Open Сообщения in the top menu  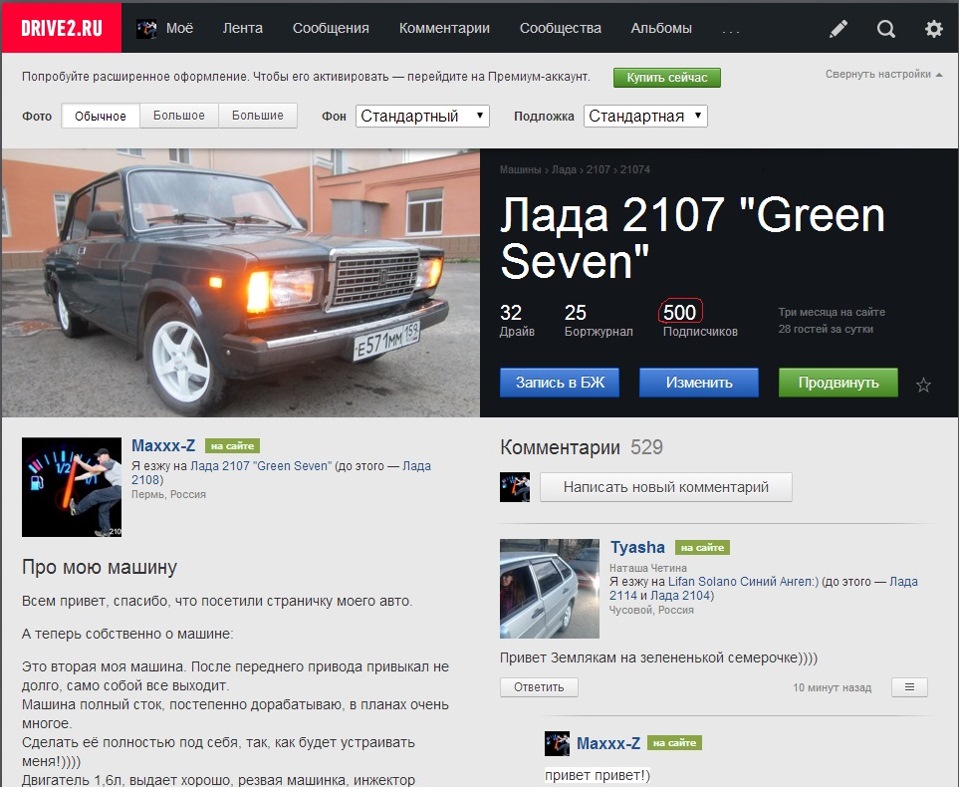pos(331,28)
